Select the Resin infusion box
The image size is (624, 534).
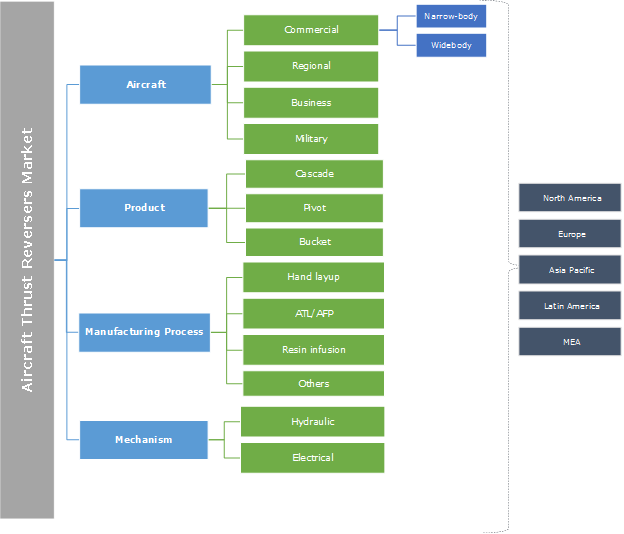(x=314, y=350)
